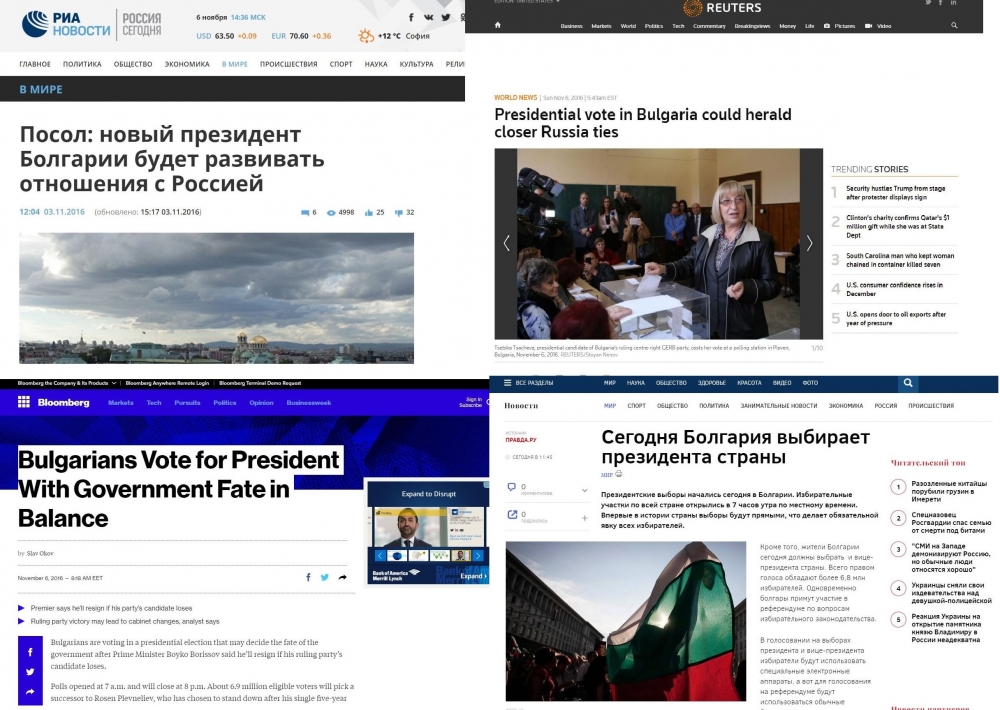Click the Bloomberg apps grid icon
Image resolution: width=1000 pixels, height=710 pixels.
[24, 402]
